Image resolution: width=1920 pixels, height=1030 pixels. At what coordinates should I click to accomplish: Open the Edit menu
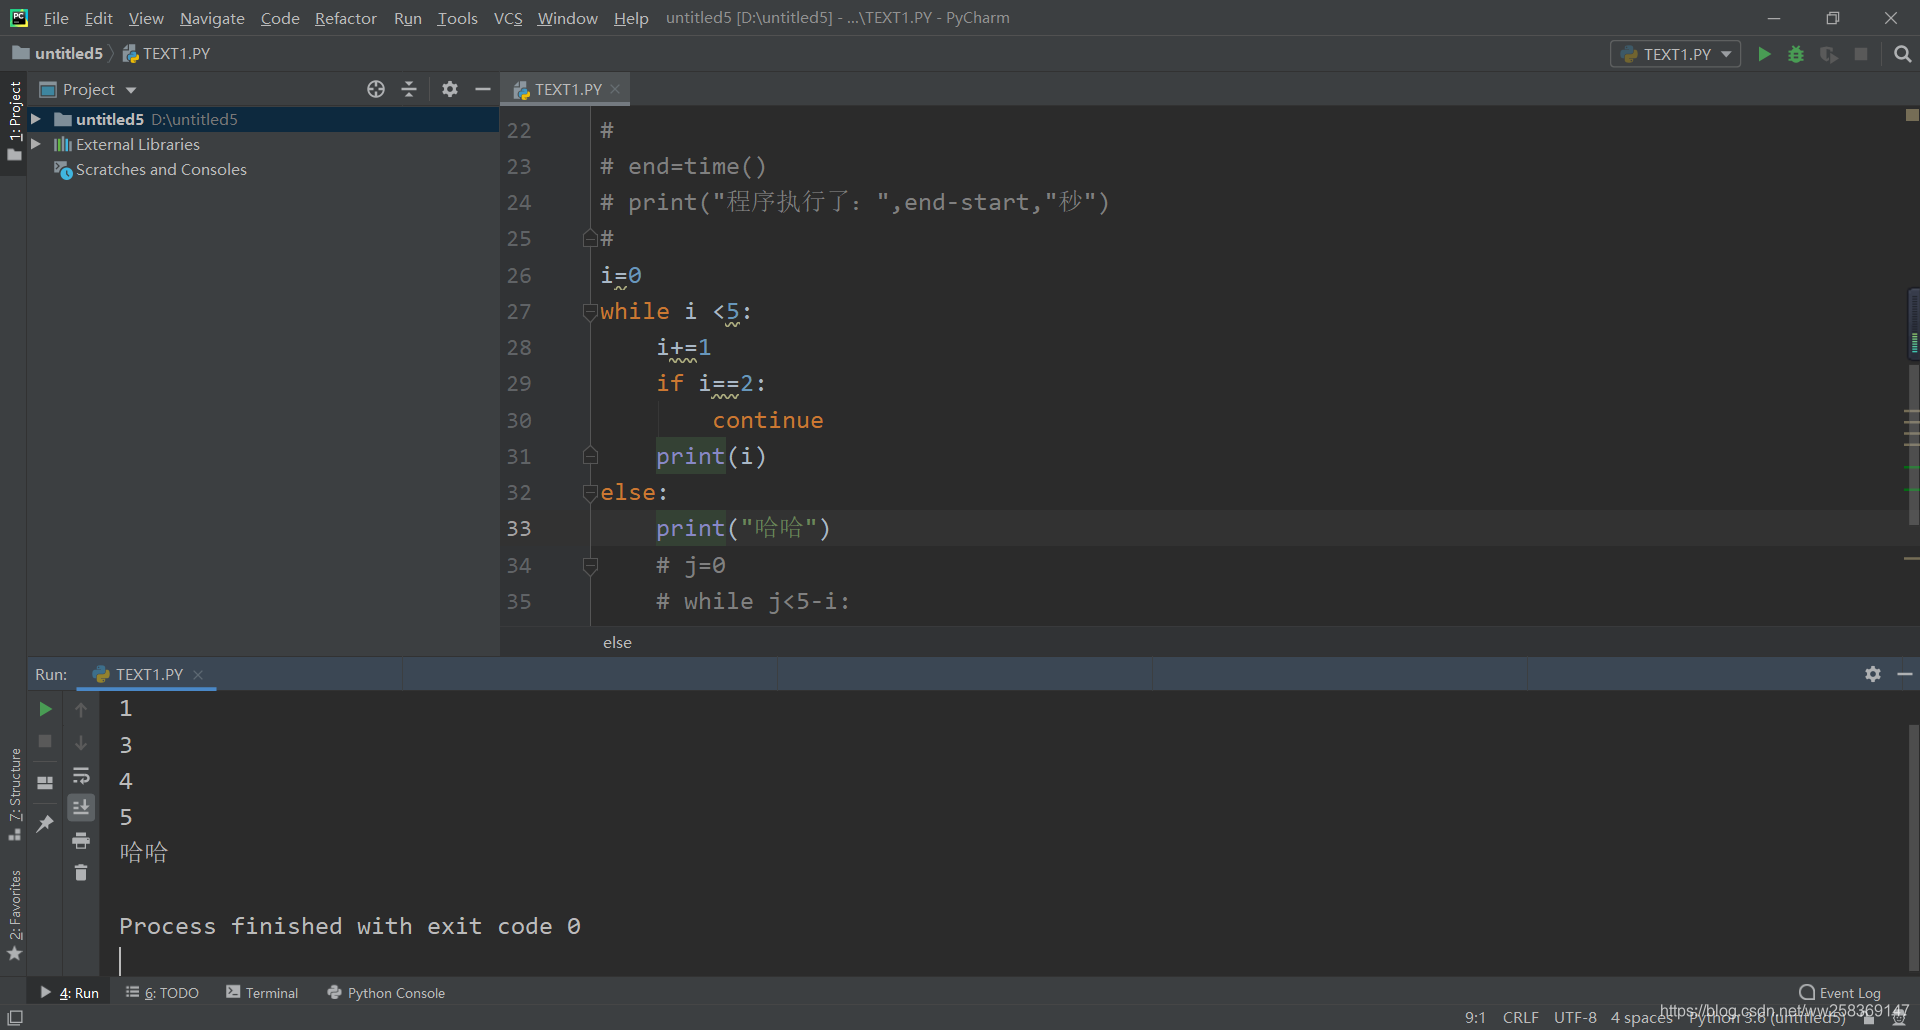tap(98, 18)
